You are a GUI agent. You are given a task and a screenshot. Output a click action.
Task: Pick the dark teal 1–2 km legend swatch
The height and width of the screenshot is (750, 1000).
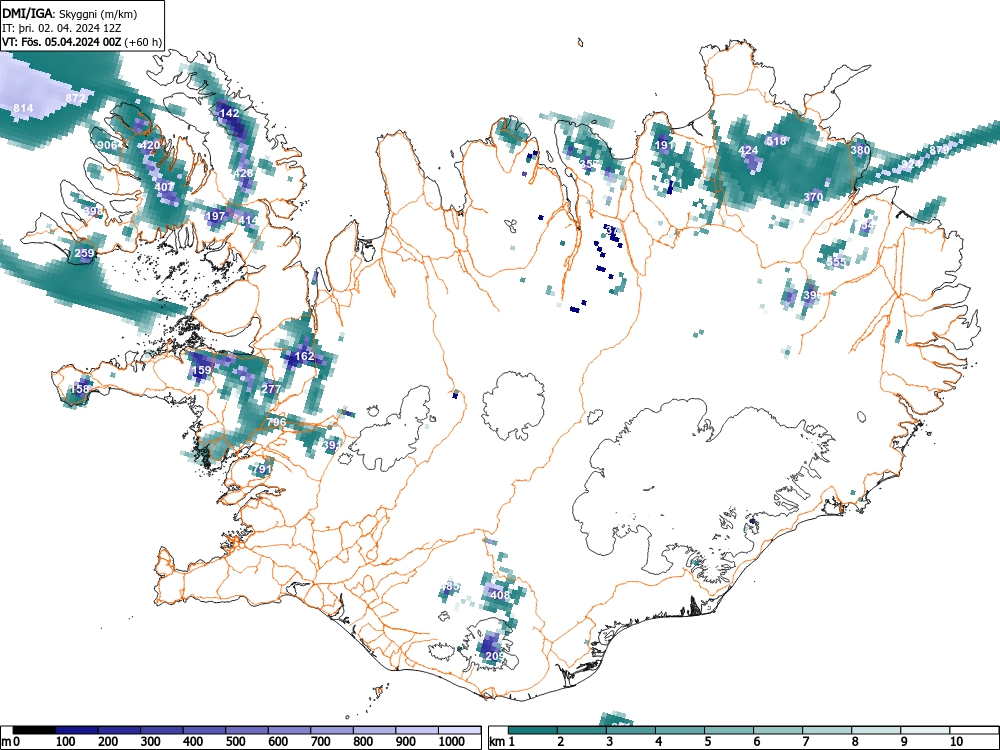(533, 730)
